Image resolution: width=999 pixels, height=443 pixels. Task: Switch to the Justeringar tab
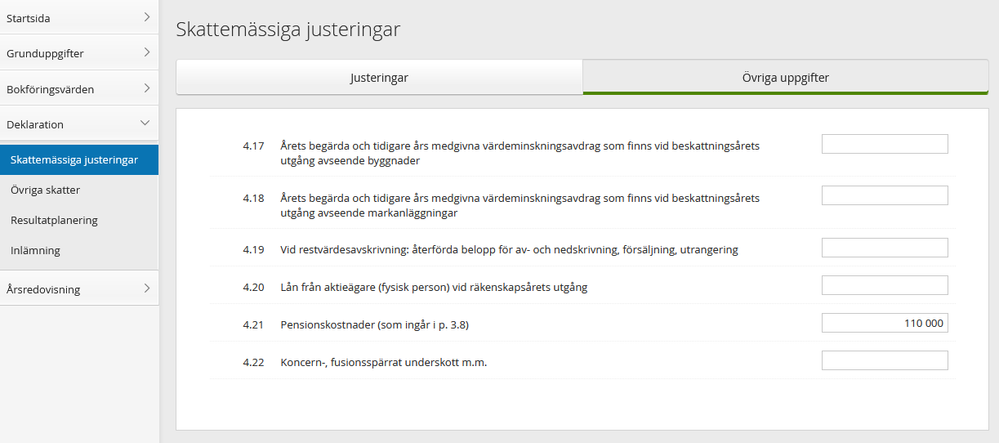(x=379, y=77)
